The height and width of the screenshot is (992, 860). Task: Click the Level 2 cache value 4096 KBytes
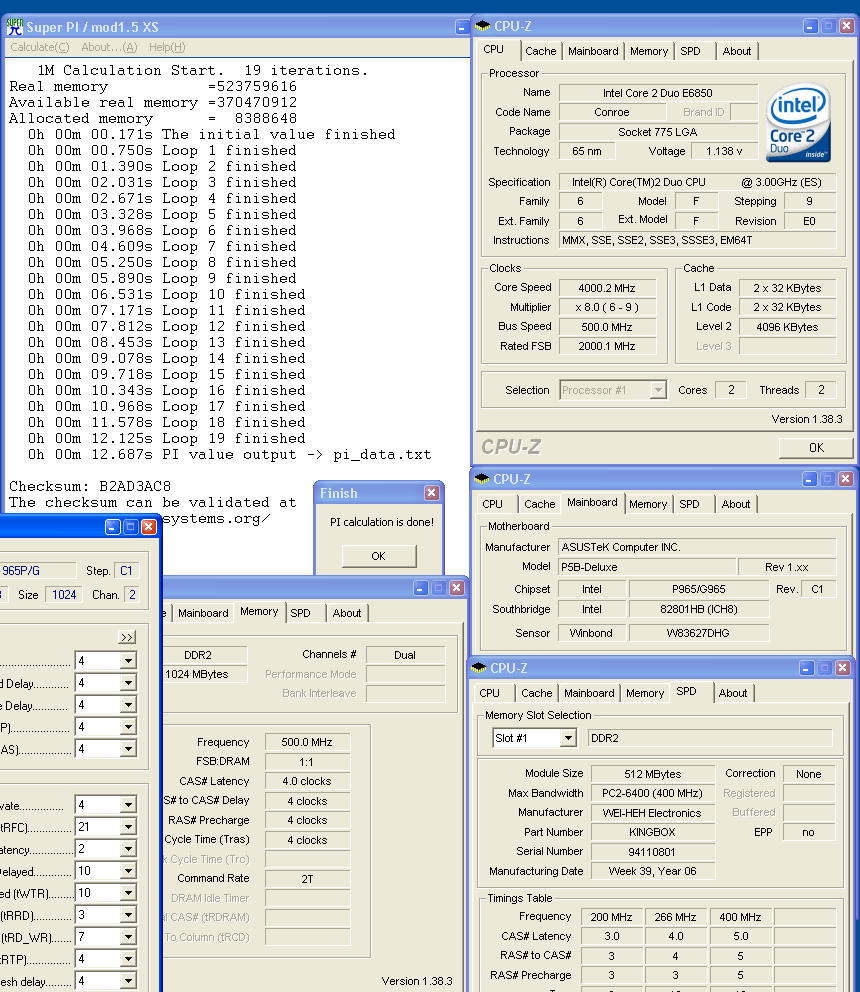click(x=787, y=328)
